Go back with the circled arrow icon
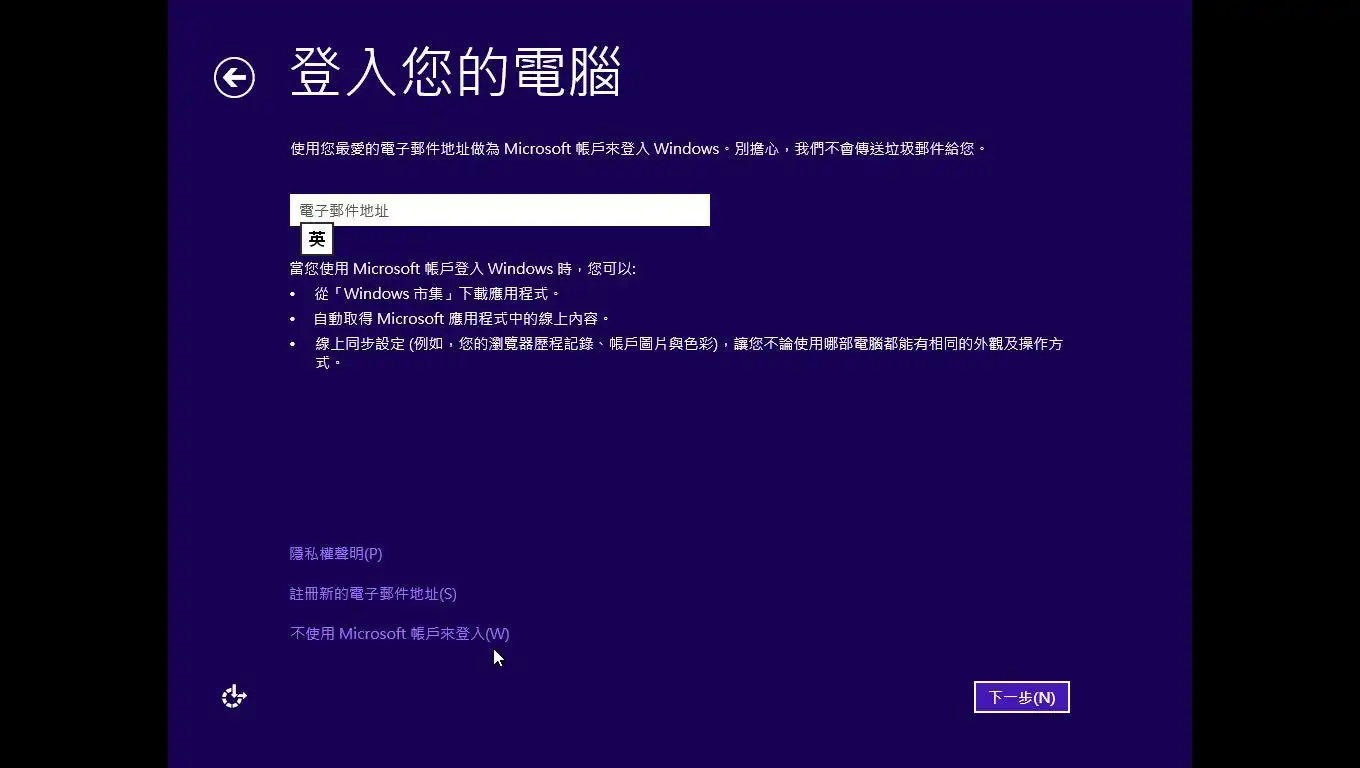1360x768 pixels. click(234, 77)
